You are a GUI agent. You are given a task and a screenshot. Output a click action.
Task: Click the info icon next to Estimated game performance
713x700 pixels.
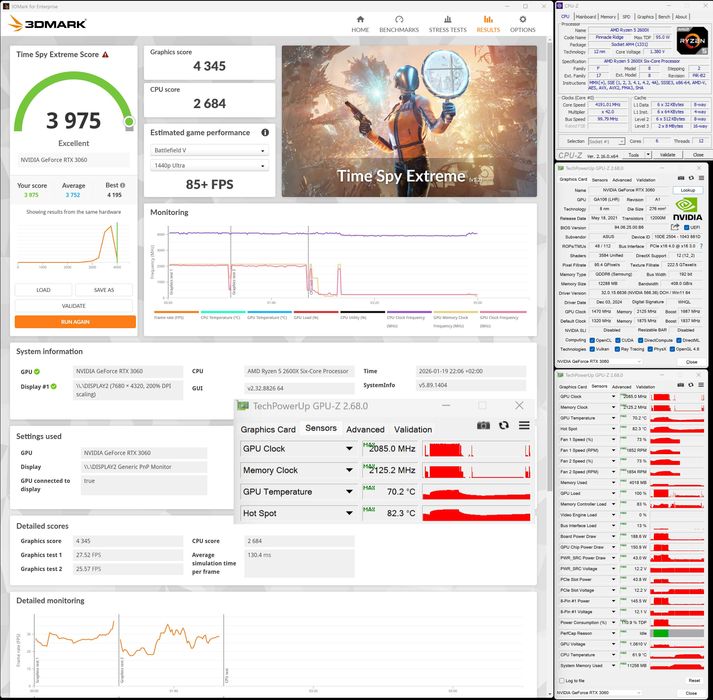tap(265, 132)
